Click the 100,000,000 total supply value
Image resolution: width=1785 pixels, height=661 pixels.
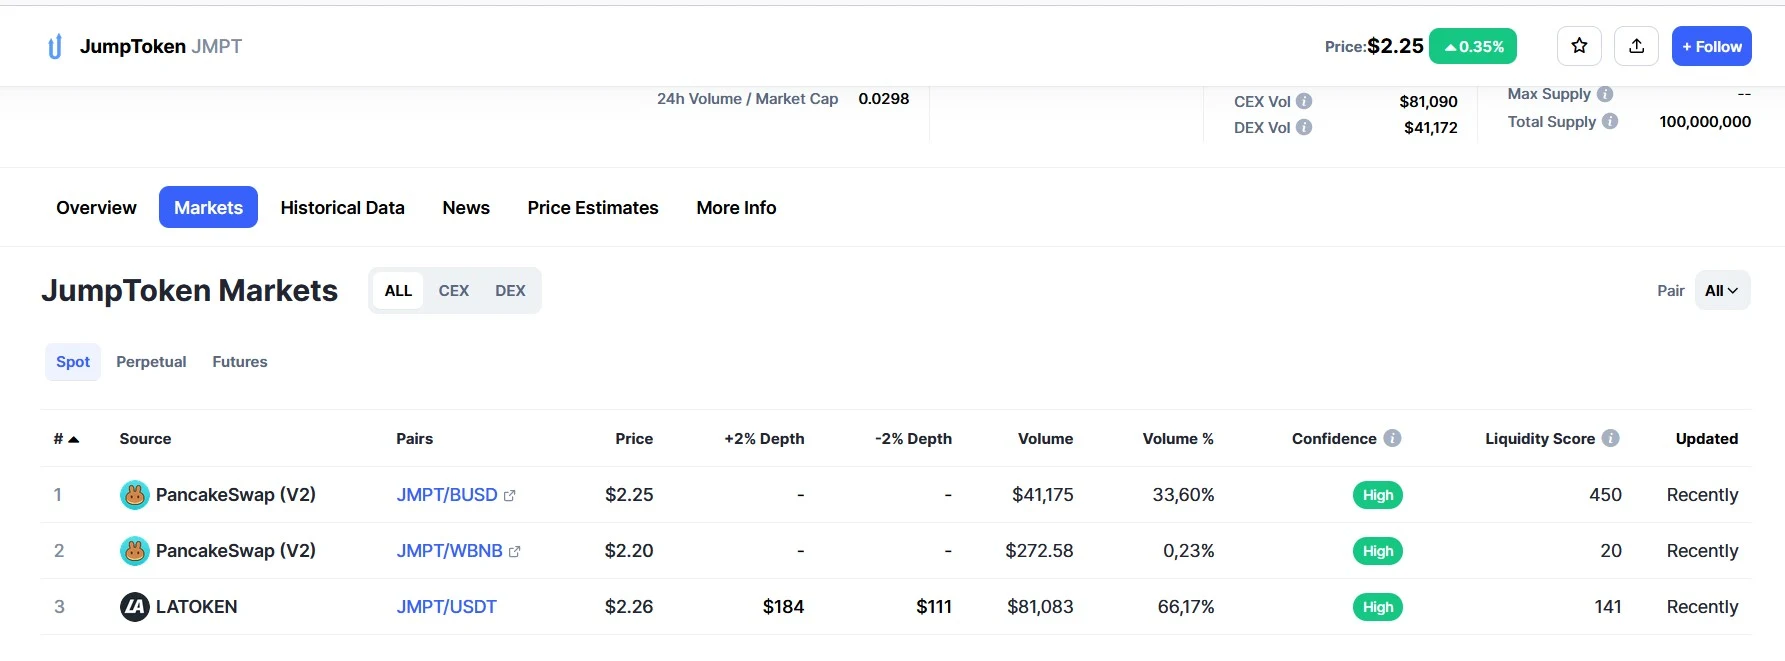1705,121
